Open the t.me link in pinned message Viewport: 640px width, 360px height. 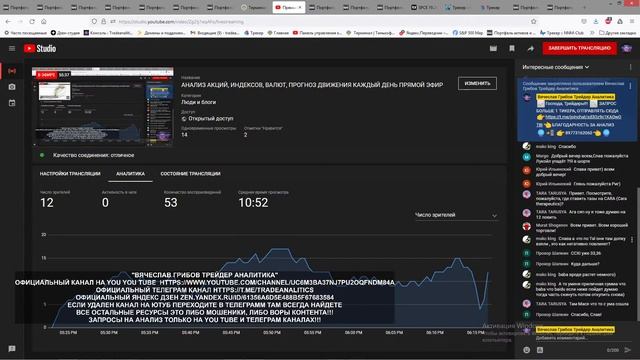(583, 117)
